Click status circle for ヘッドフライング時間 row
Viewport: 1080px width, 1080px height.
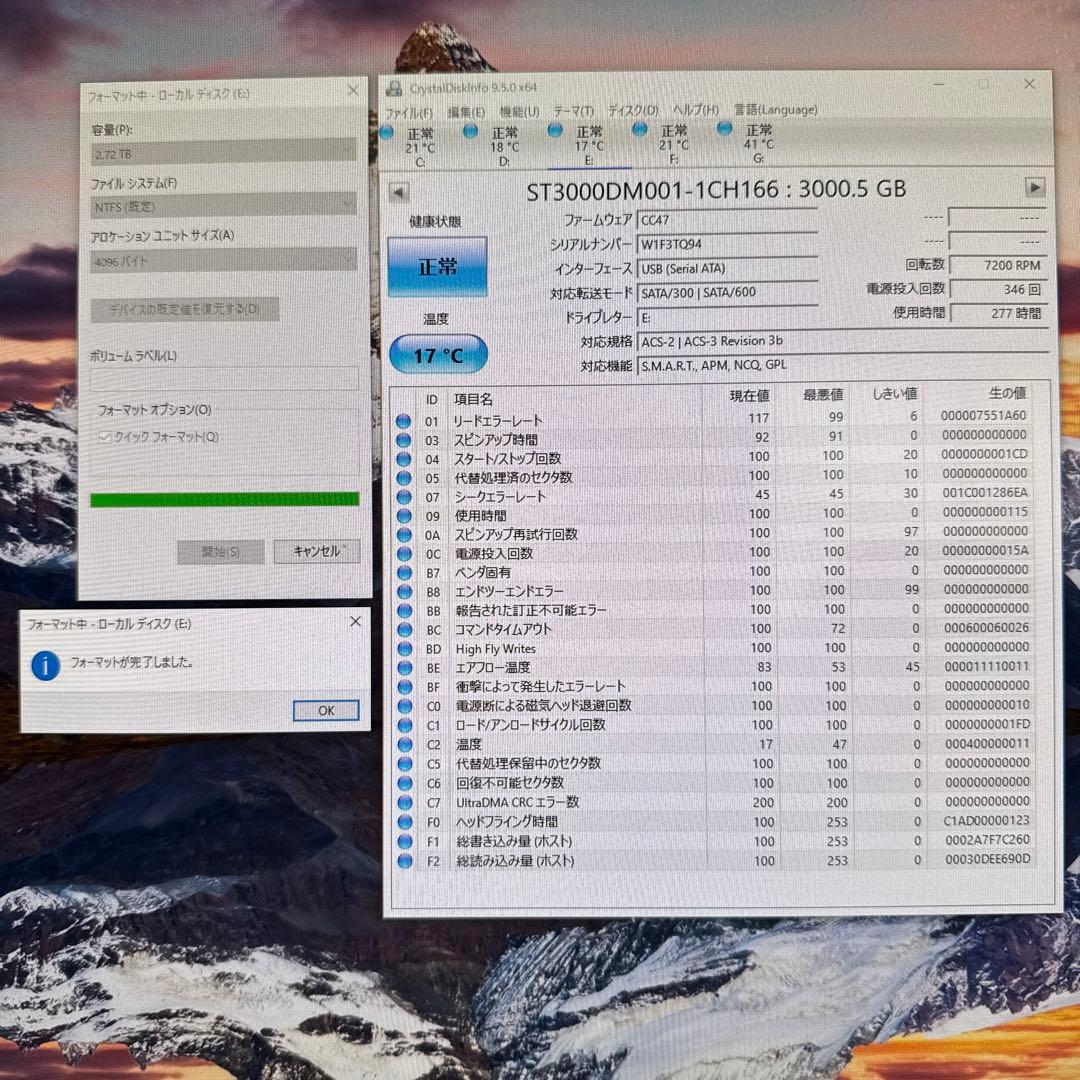click(x=405, y=822)
